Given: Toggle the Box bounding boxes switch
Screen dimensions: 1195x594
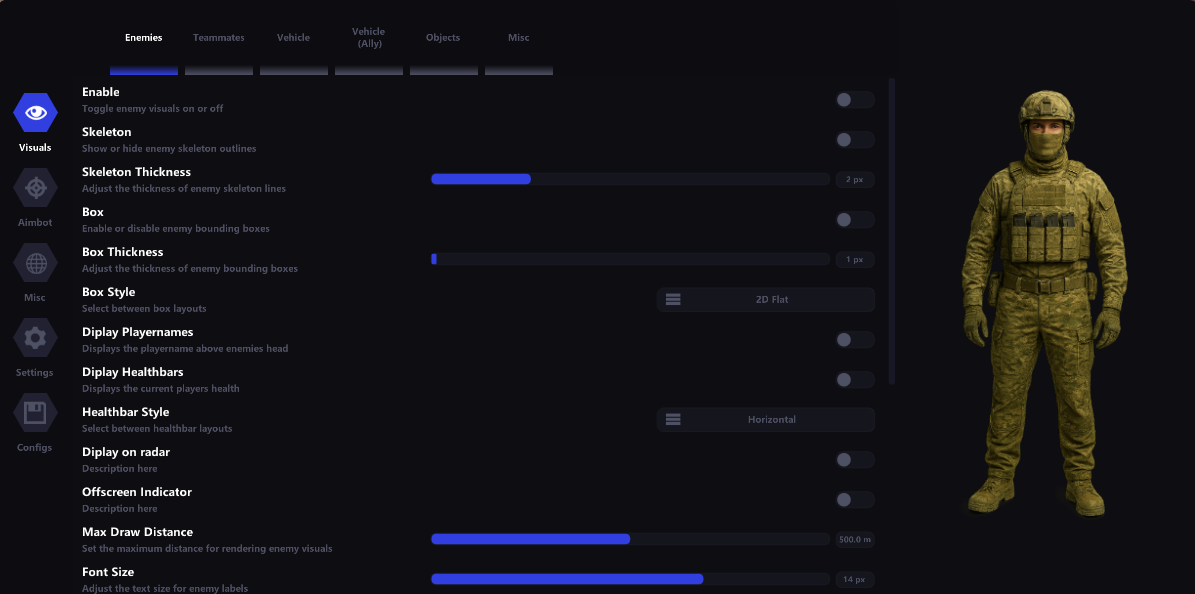Looking at the screenshot, I should (854, 220).
